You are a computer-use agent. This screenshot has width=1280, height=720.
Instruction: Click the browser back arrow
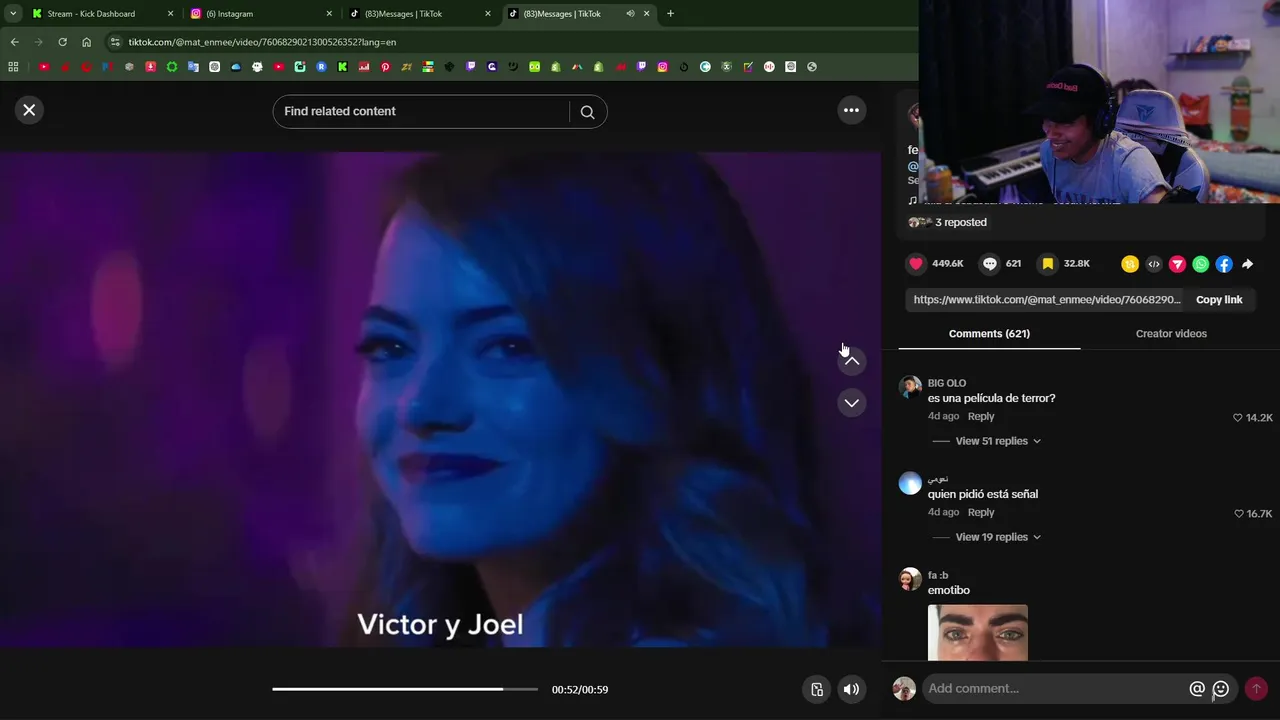click(x=14, y=42)
